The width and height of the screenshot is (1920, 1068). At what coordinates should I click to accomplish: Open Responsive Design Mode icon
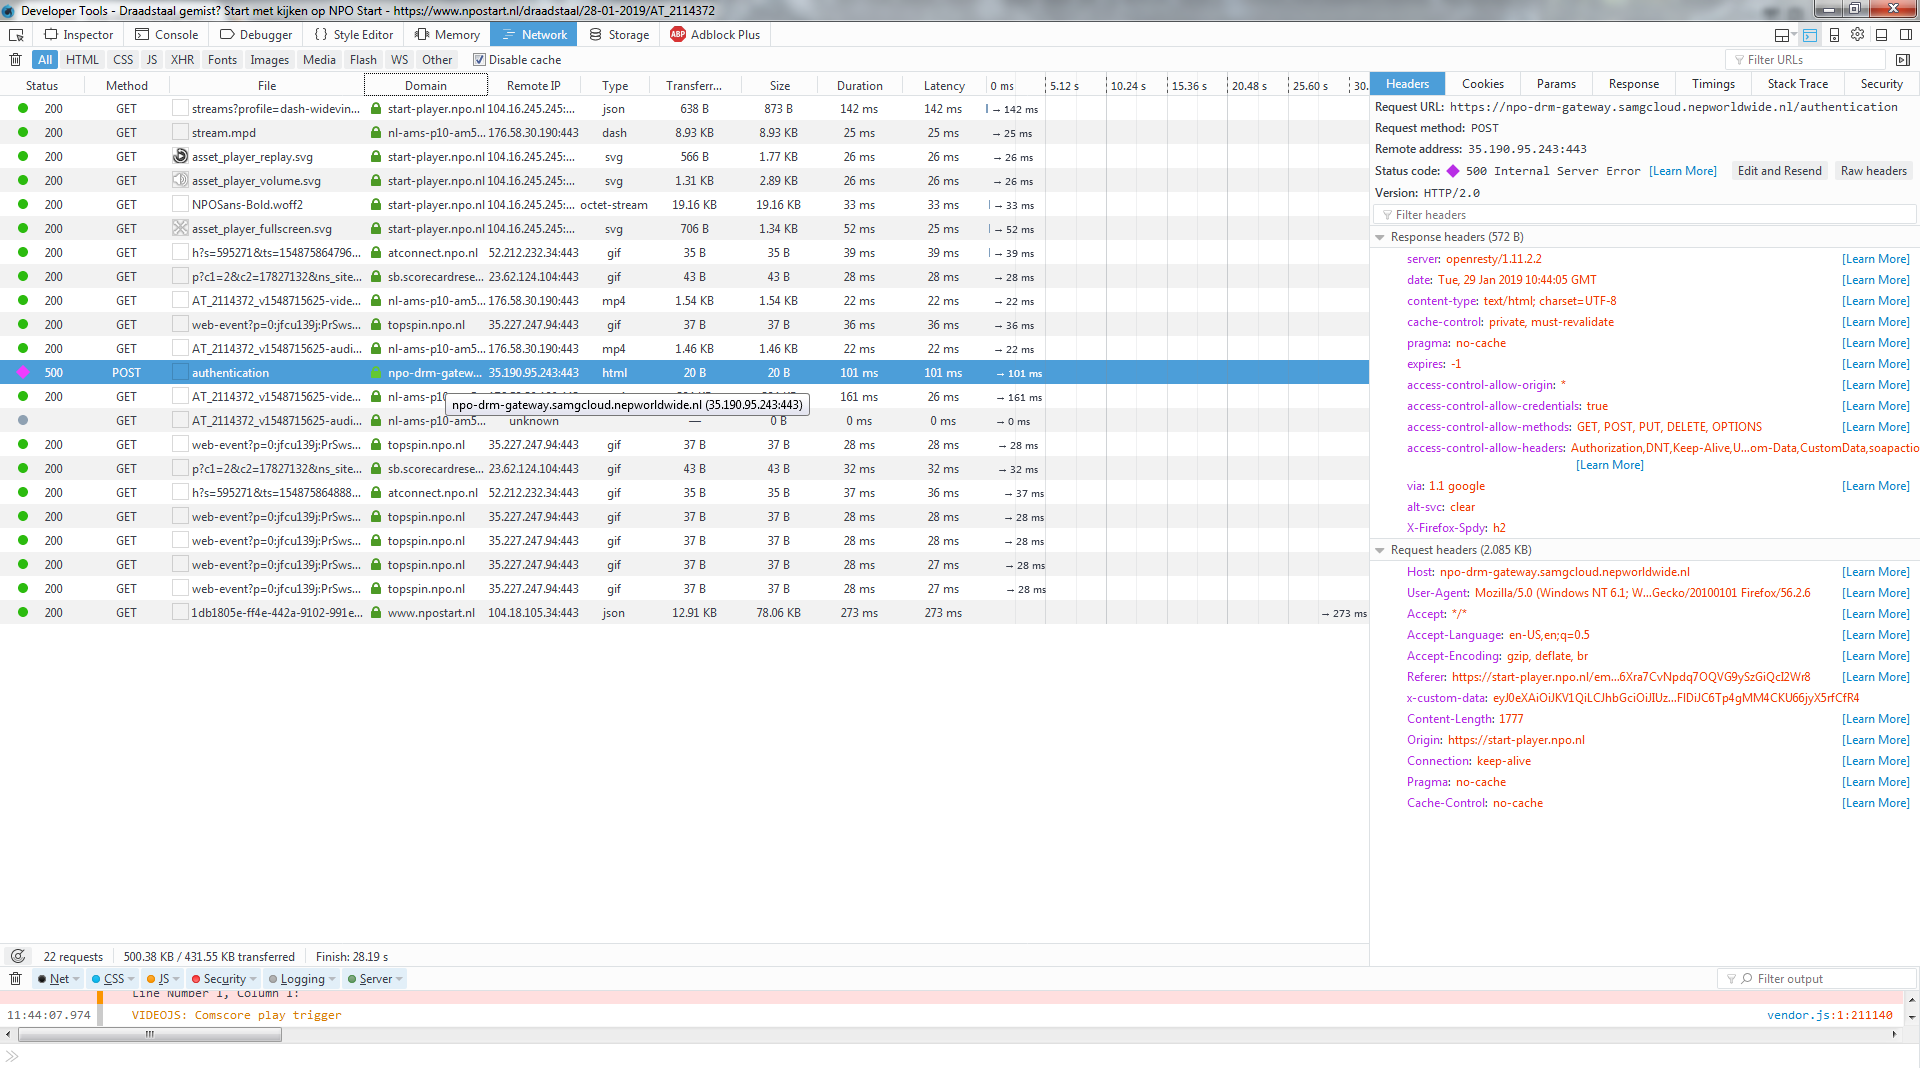pos(1834,35)
